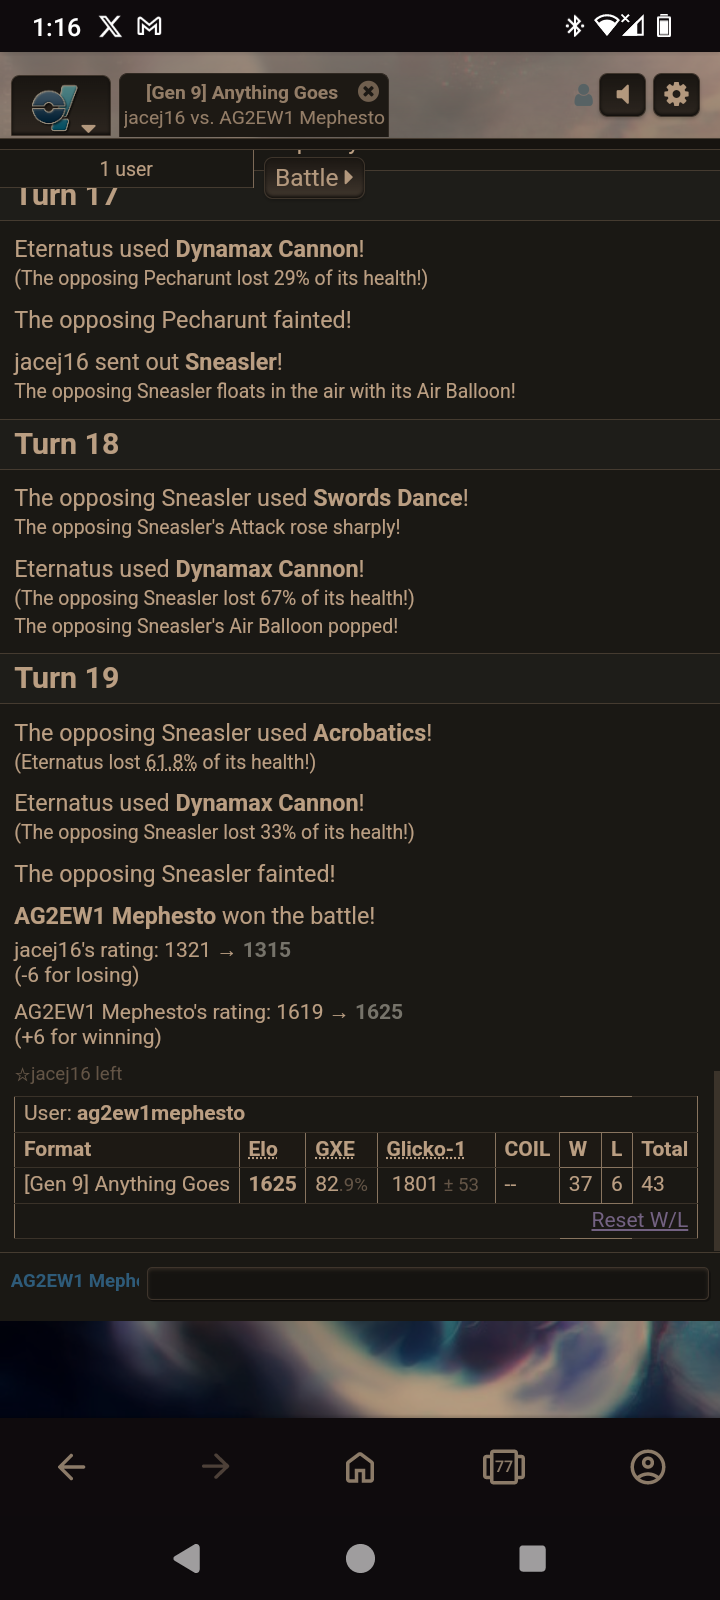Click the Glicko-1 column header
720x1600 pixels.
pyautogui.click(x=425, y=1149)
